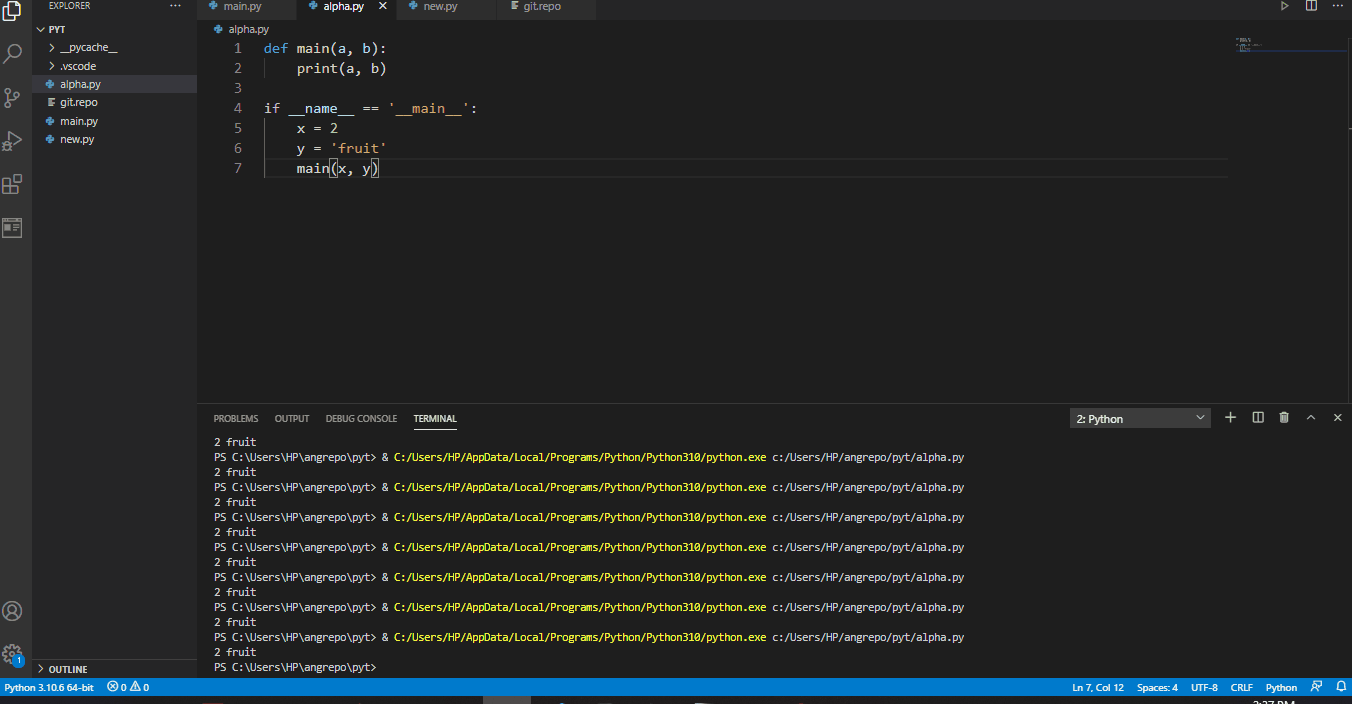Expand the __pycache__ folder
The height and width of the screenshot is (704, 1352).
(x=86, y=47)
